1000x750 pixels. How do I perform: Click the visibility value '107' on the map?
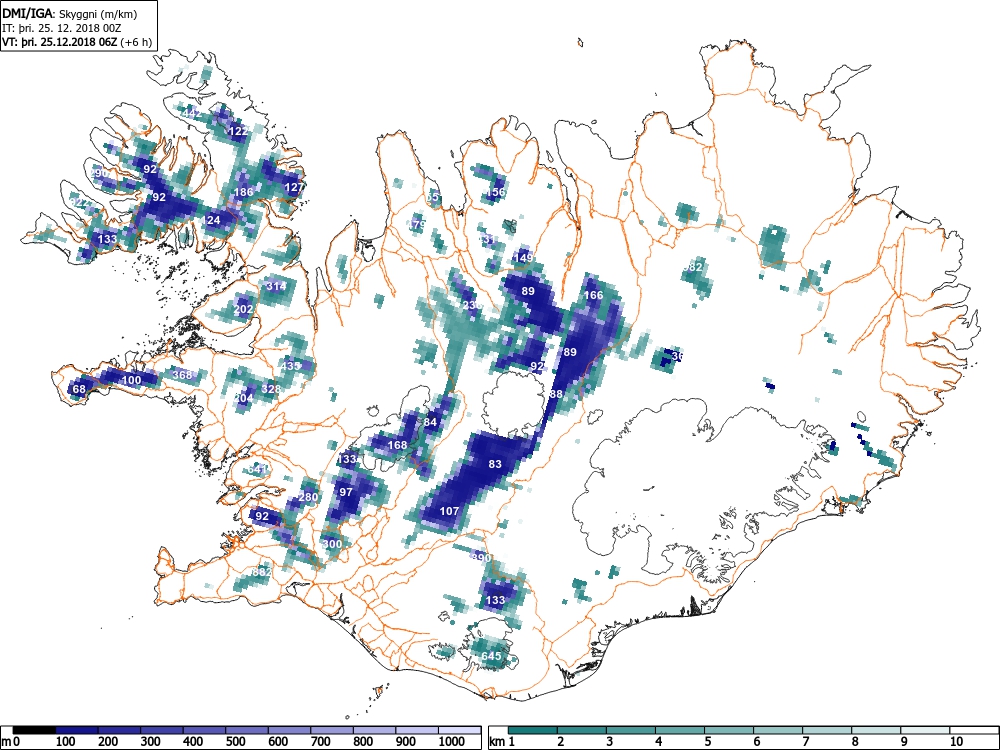[x=450, y=511]
